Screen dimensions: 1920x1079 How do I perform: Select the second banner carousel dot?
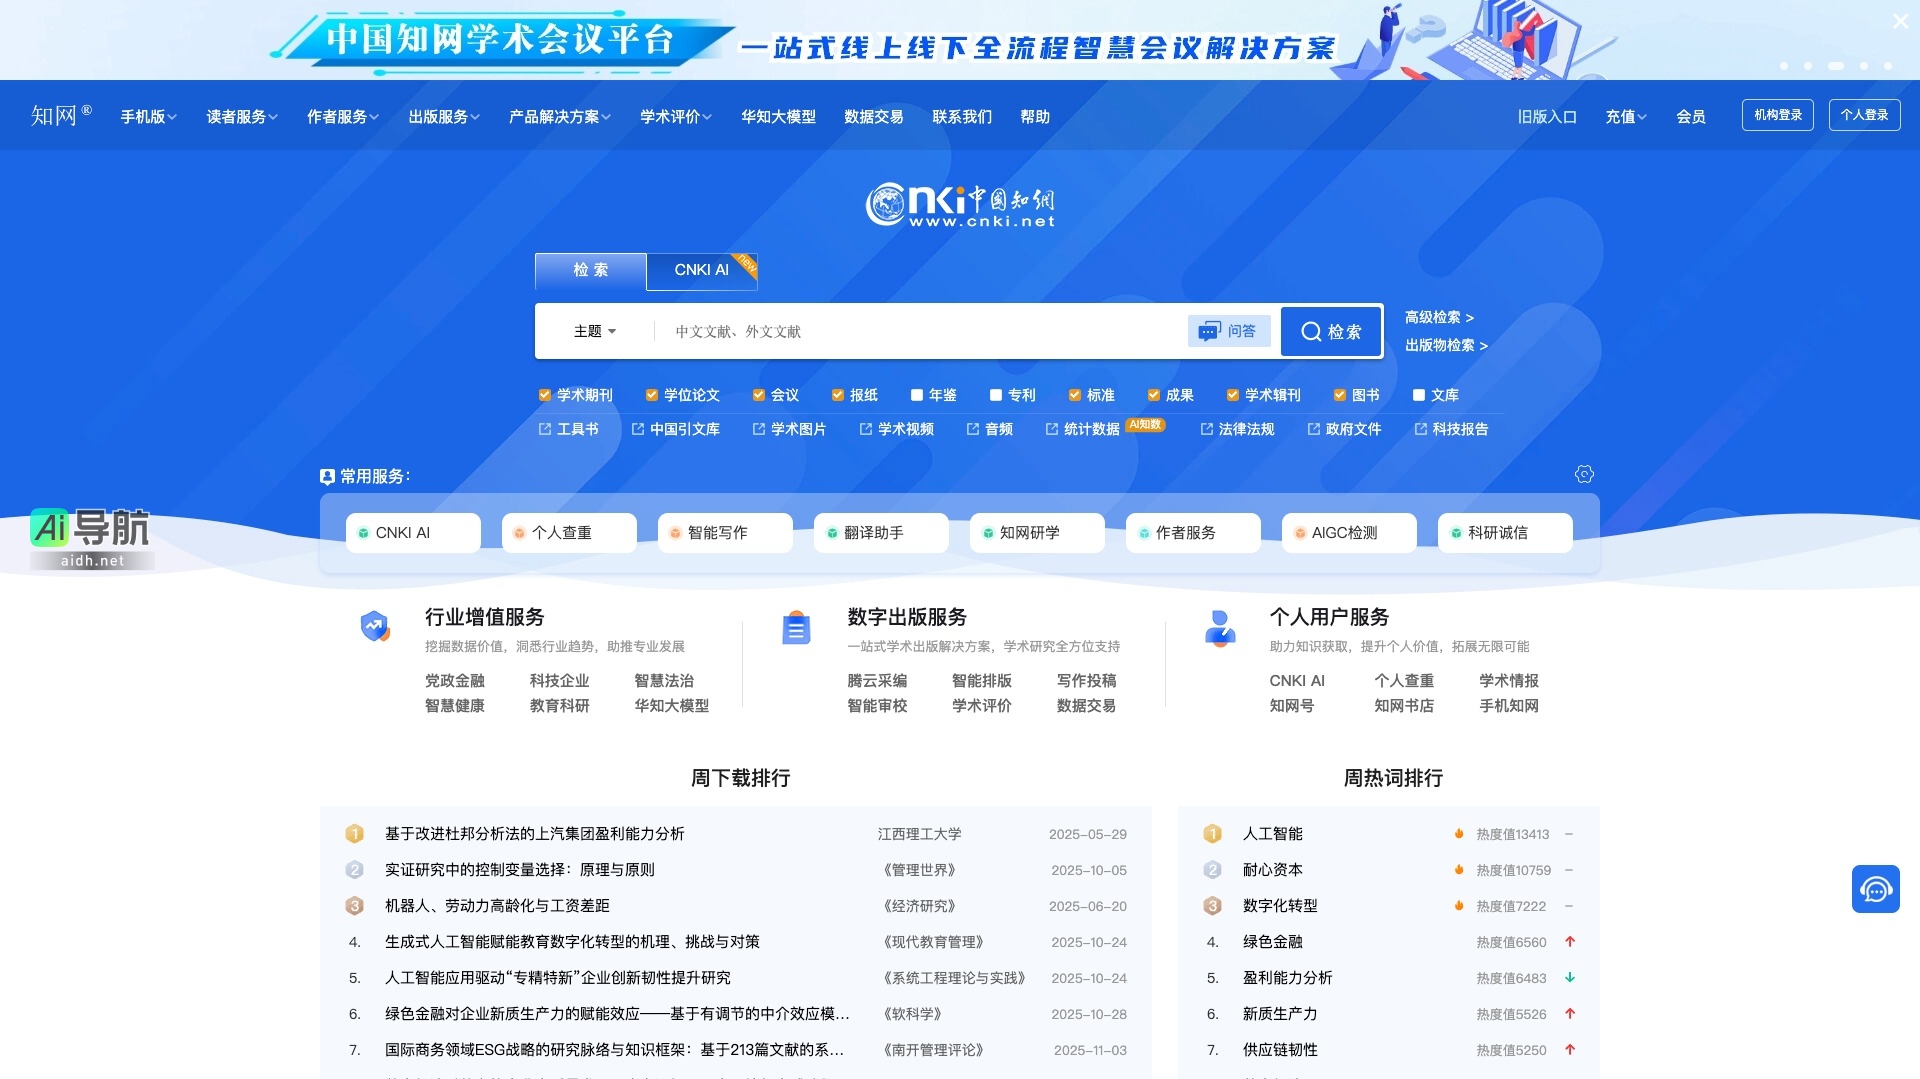1808,66
